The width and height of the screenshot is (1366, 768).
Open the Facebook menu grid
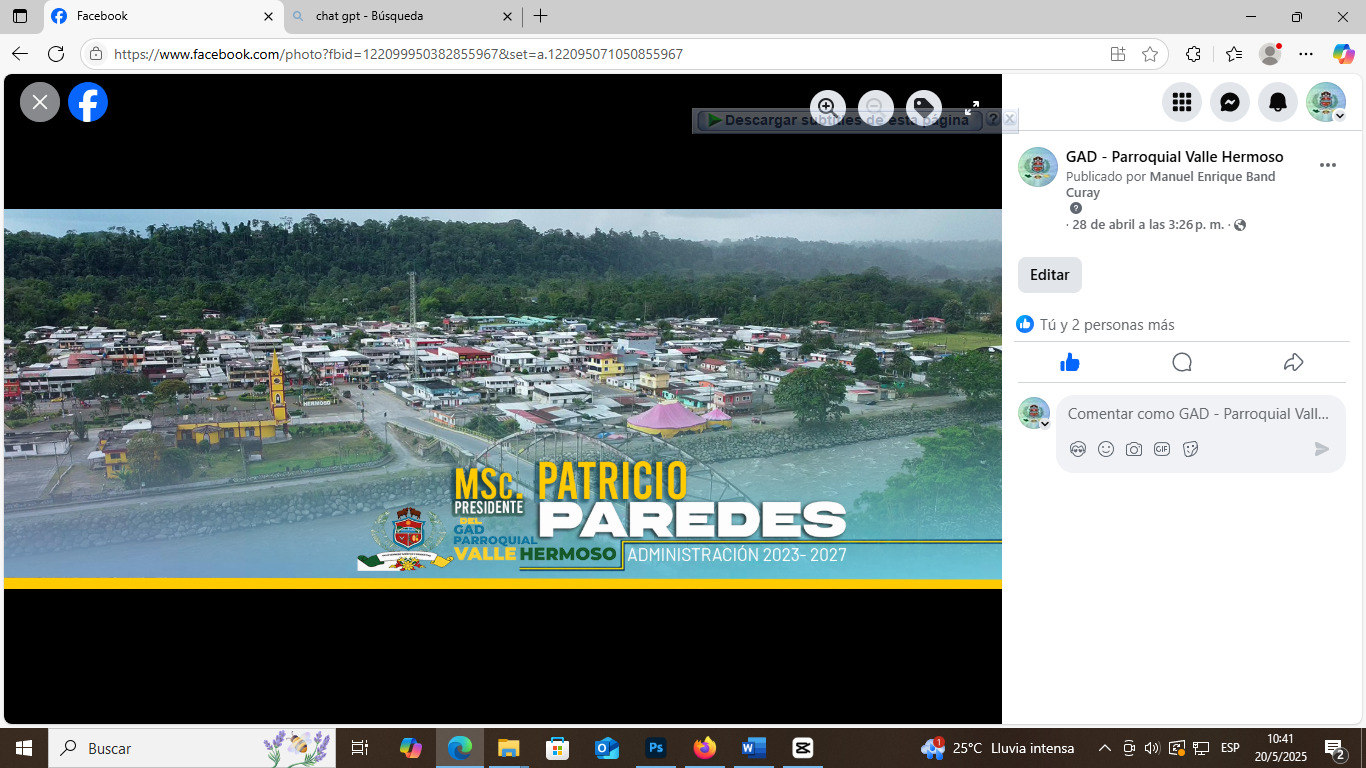1182,102
